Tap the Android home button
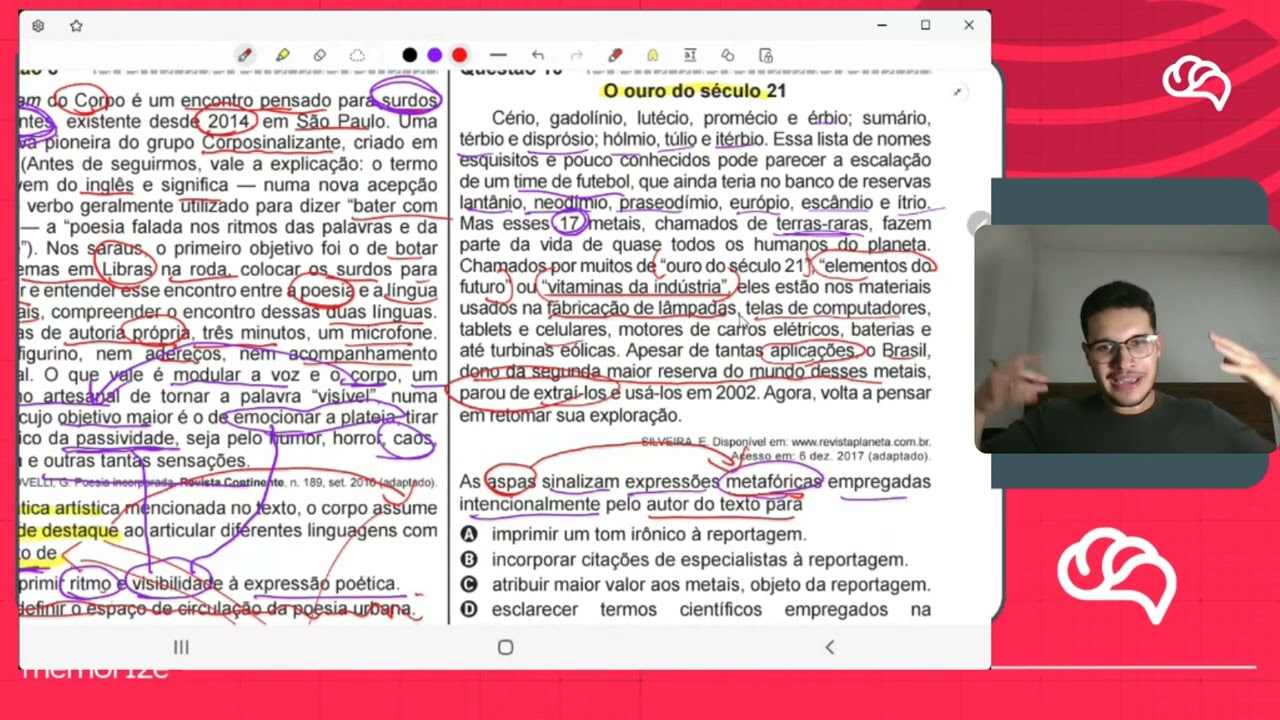The height and width of the screenshot is (720, 1280). tap(505, 647)
